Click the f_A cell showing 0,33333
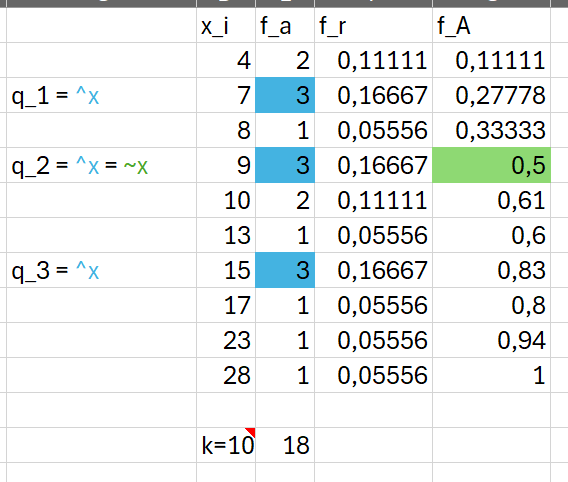Screen dimensions: 568x482 click(492, 130)
